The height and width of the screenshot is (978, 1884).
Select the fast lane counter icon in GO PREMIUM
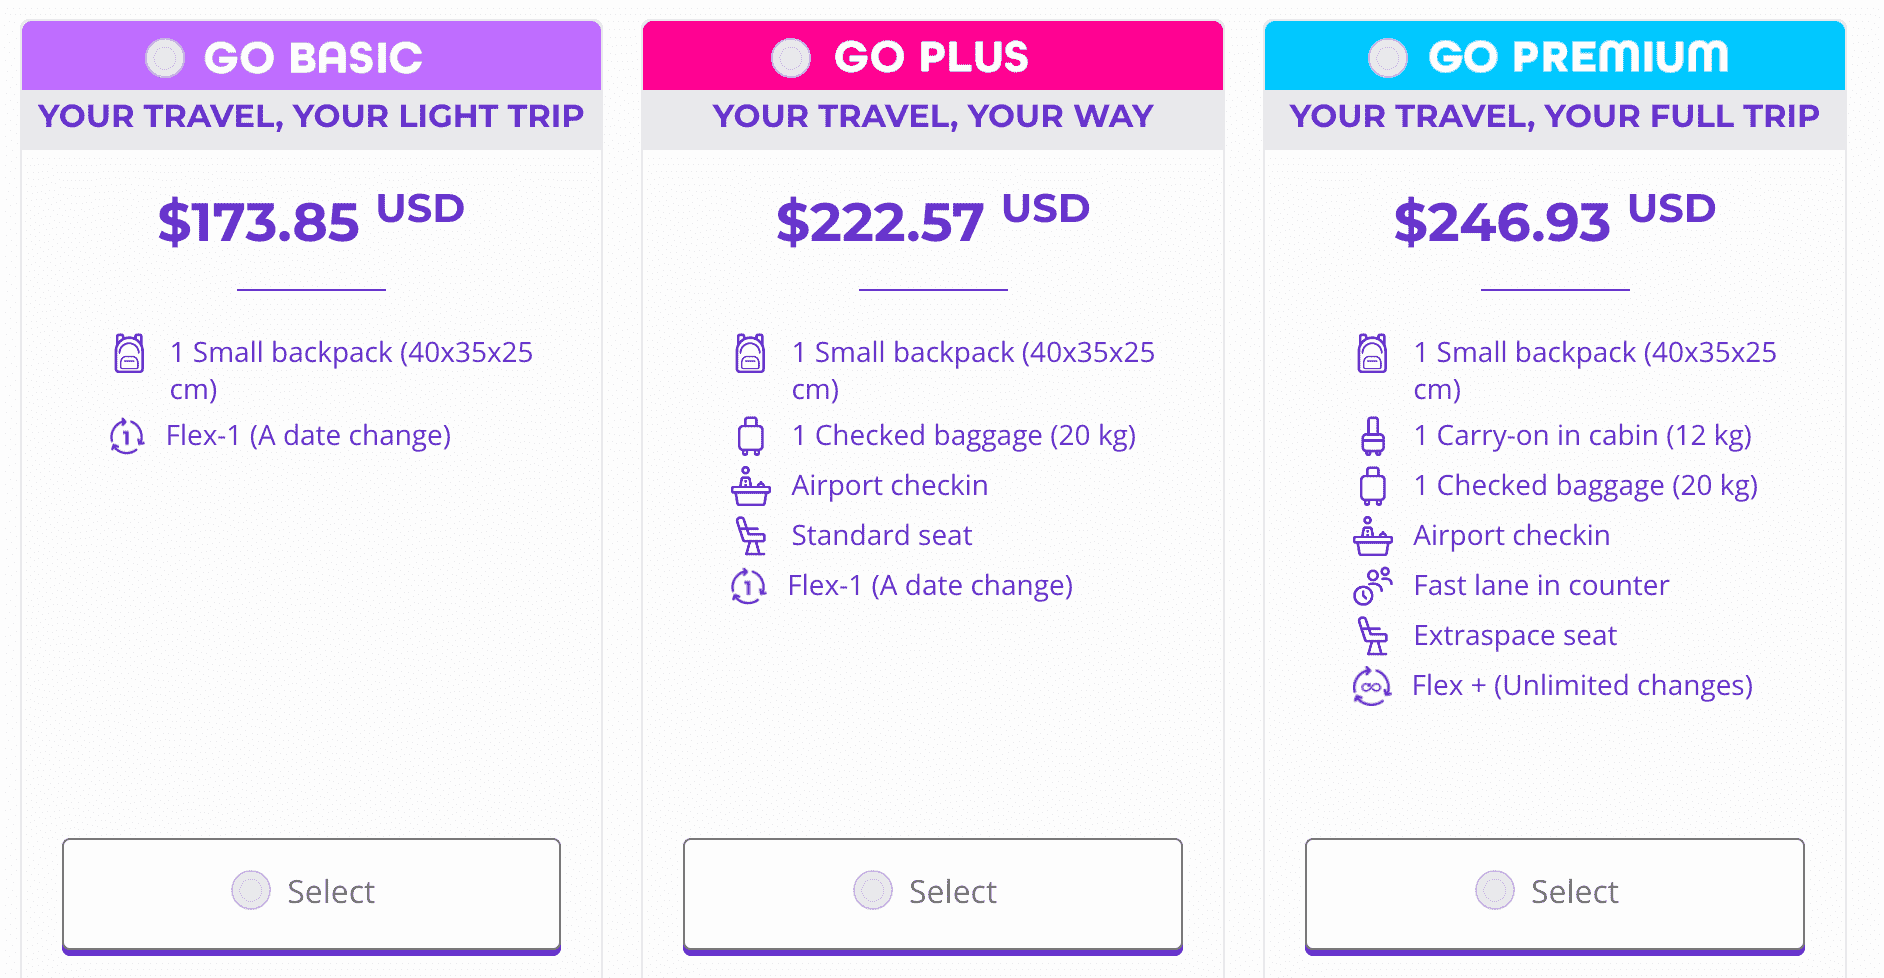point(1373,586)
